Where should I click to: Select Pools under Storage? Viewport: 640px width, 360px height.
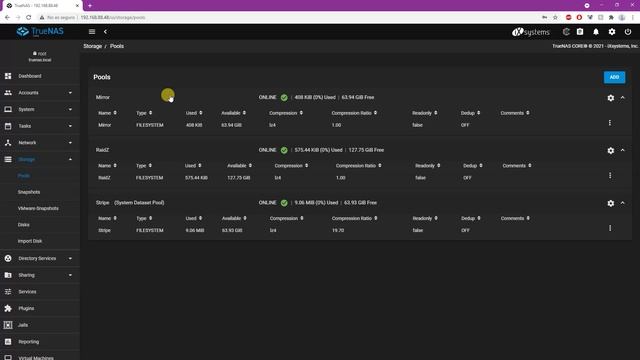tap(24, 176)
